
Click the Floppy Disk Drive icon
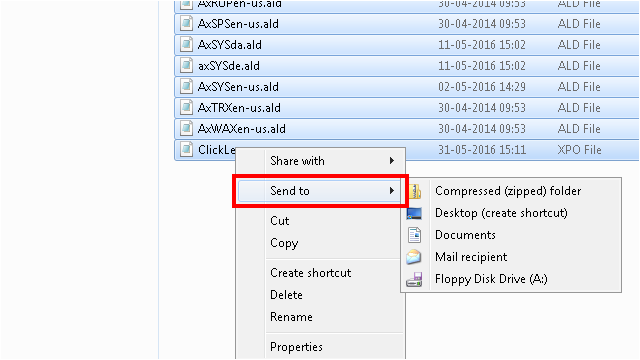pyautogui.click(x=414, y=280)
